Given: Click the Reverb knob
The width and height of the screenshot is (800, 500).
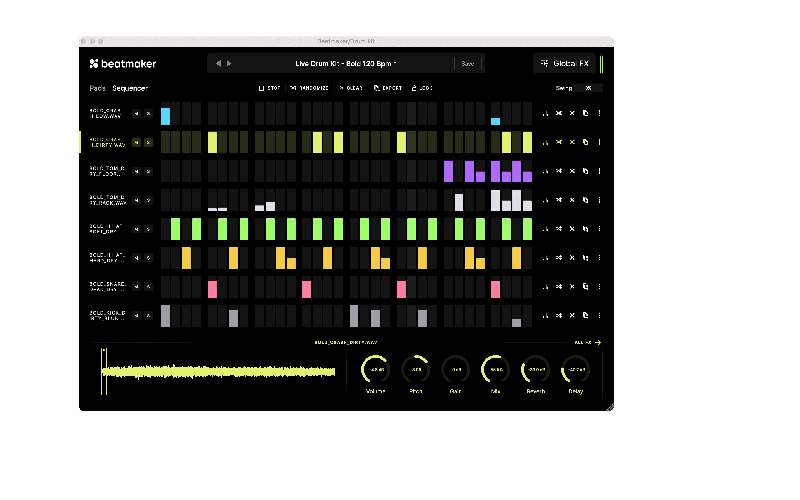Looking at the screenshot, I should point(535,369).
